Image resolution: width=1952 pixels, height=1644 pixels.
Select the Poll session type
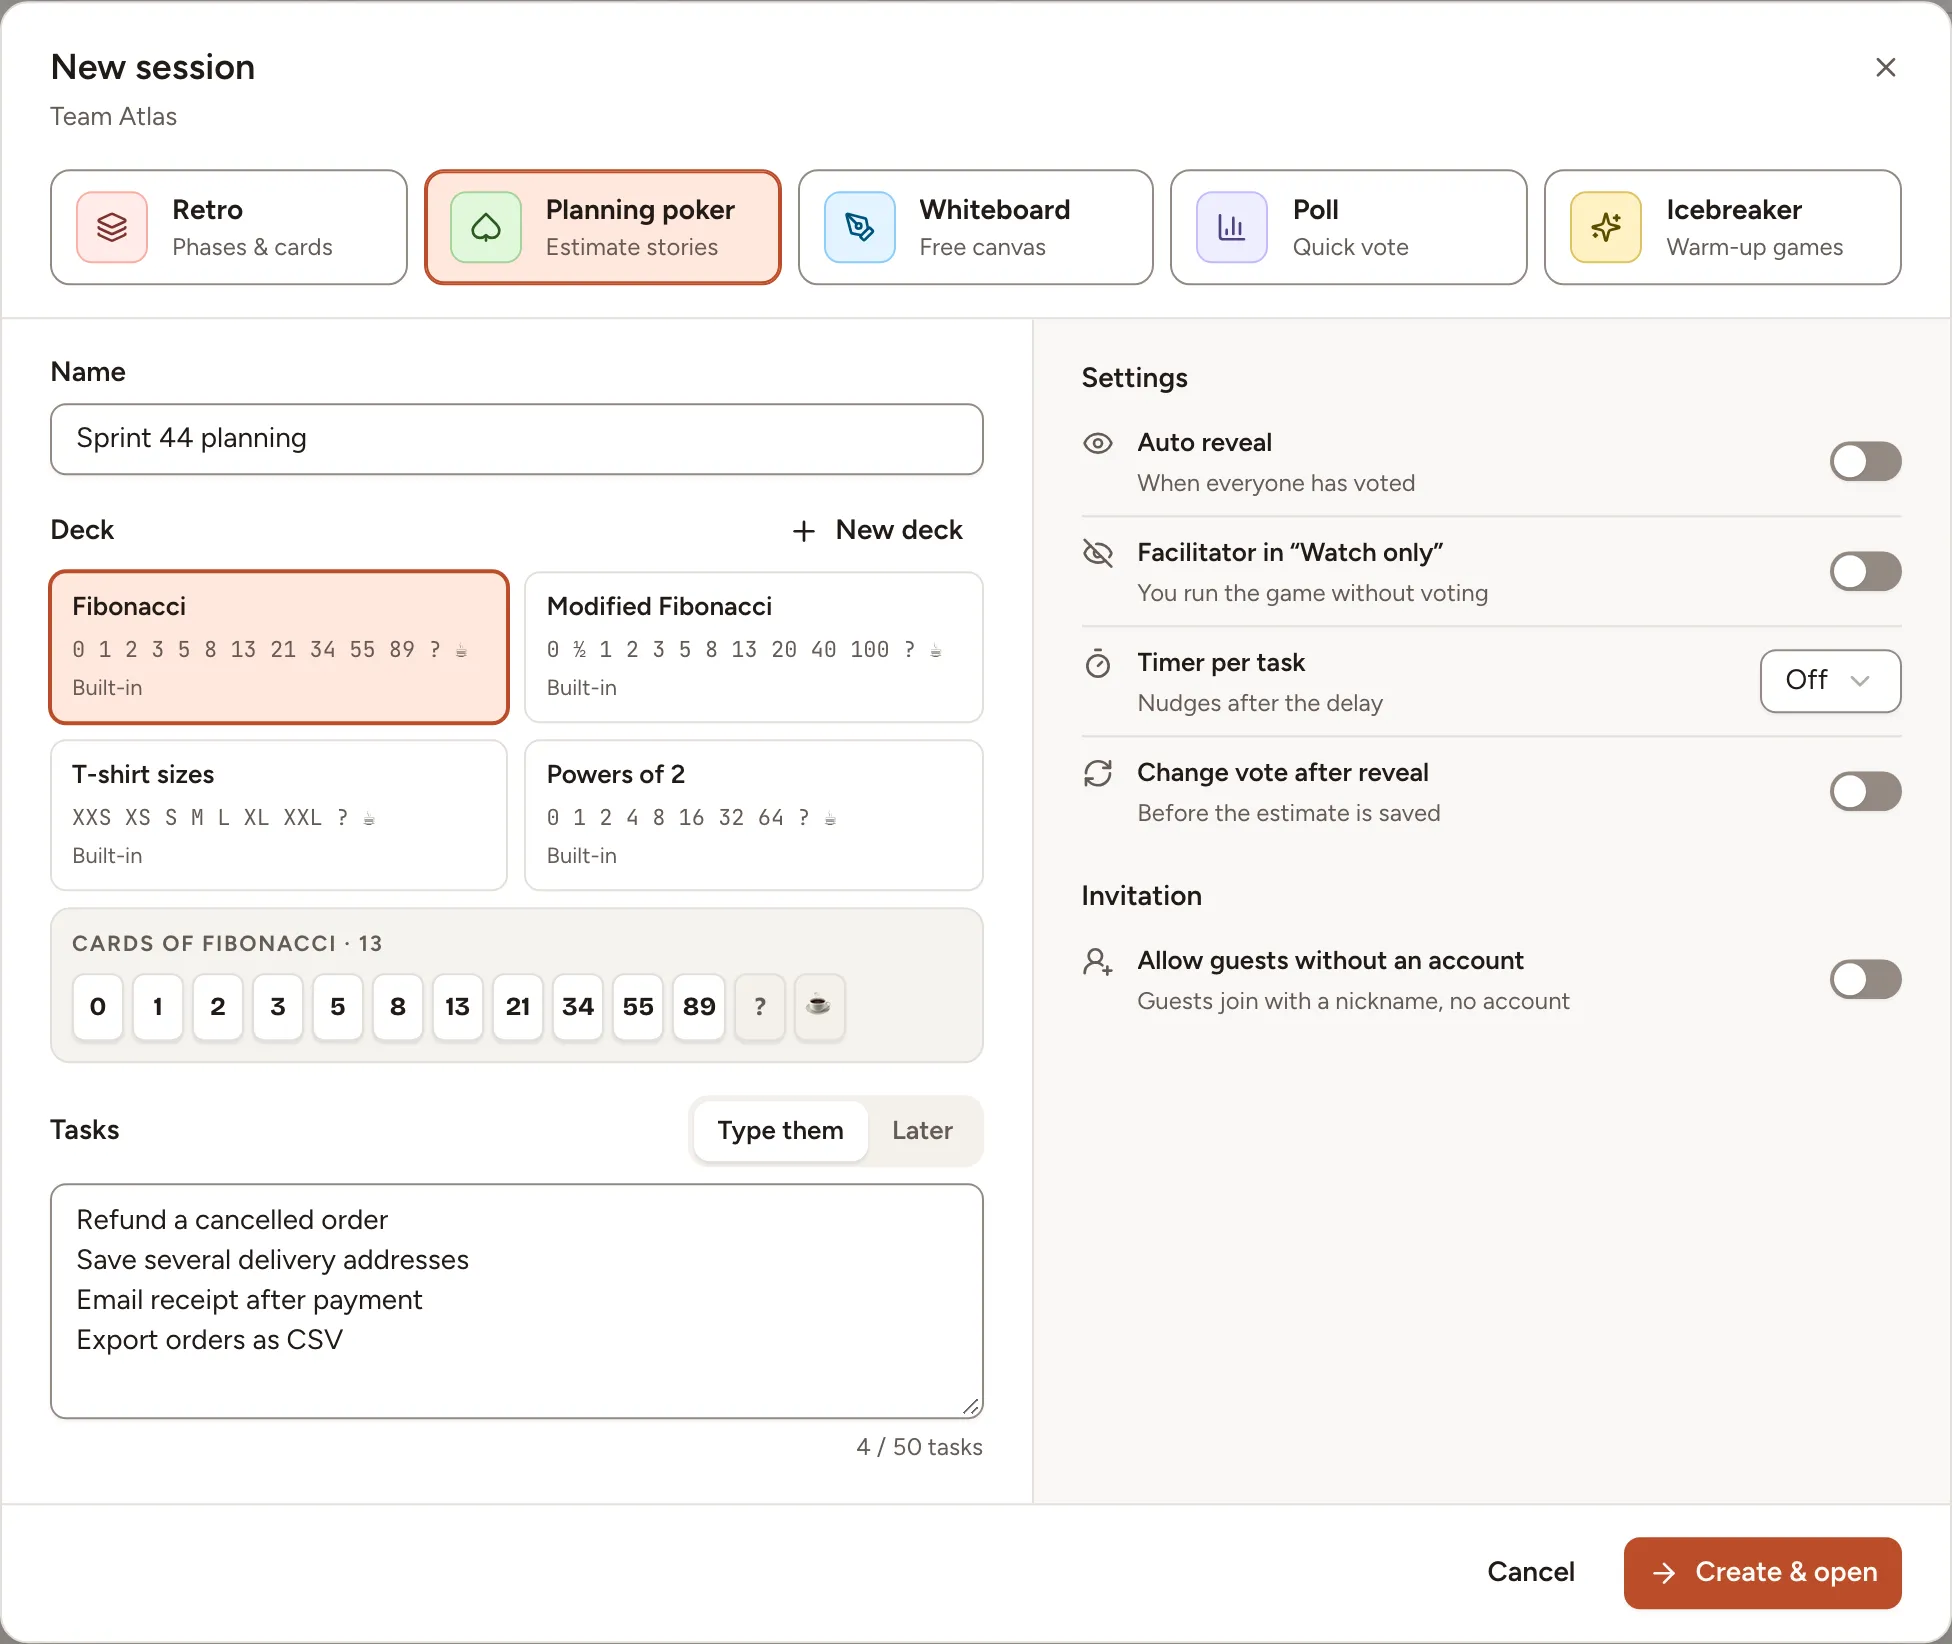point(1349,228)
